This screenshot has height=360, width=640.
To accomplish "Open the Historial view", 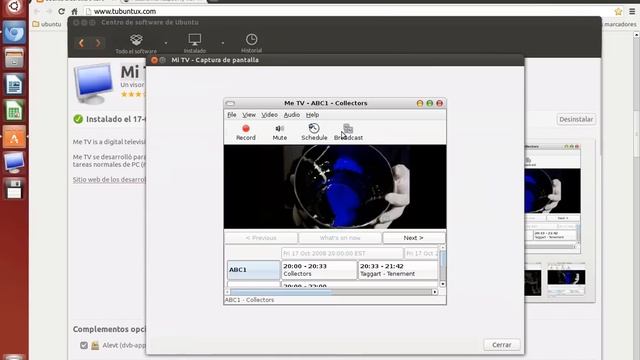I will click(251, 44).
